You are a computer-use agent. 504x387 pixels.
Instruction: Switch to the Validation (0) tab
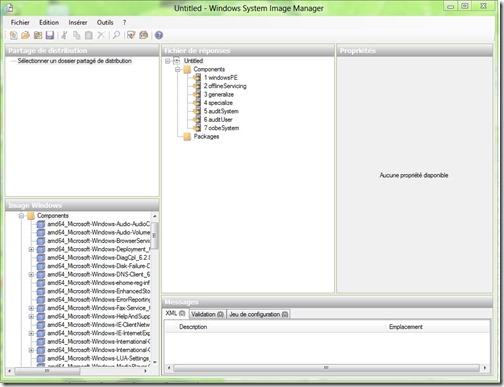207,314
